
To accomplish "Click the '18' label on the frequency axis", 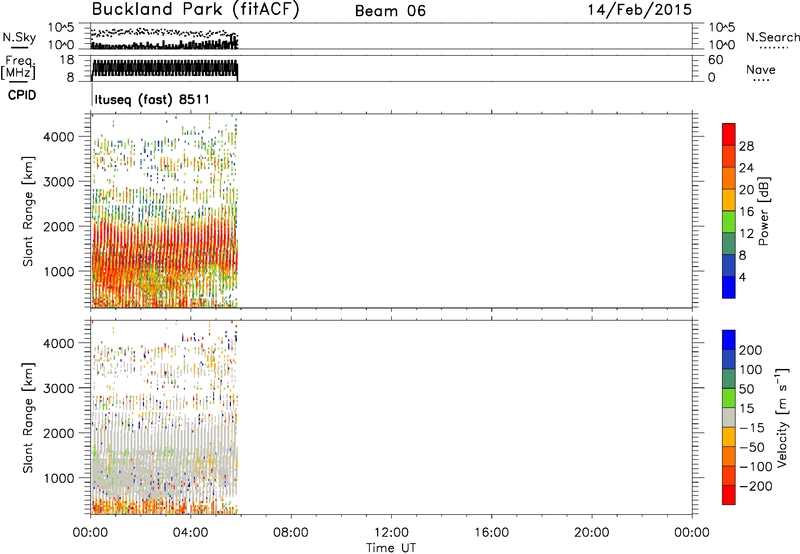I will tap(67, 60).
